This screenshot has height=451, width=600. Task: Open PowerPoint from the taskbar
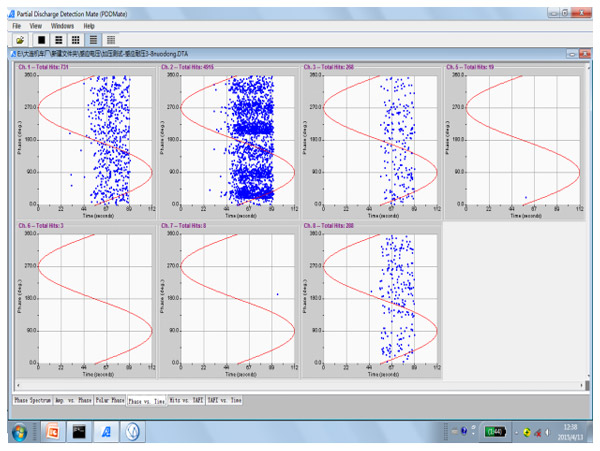52,432
